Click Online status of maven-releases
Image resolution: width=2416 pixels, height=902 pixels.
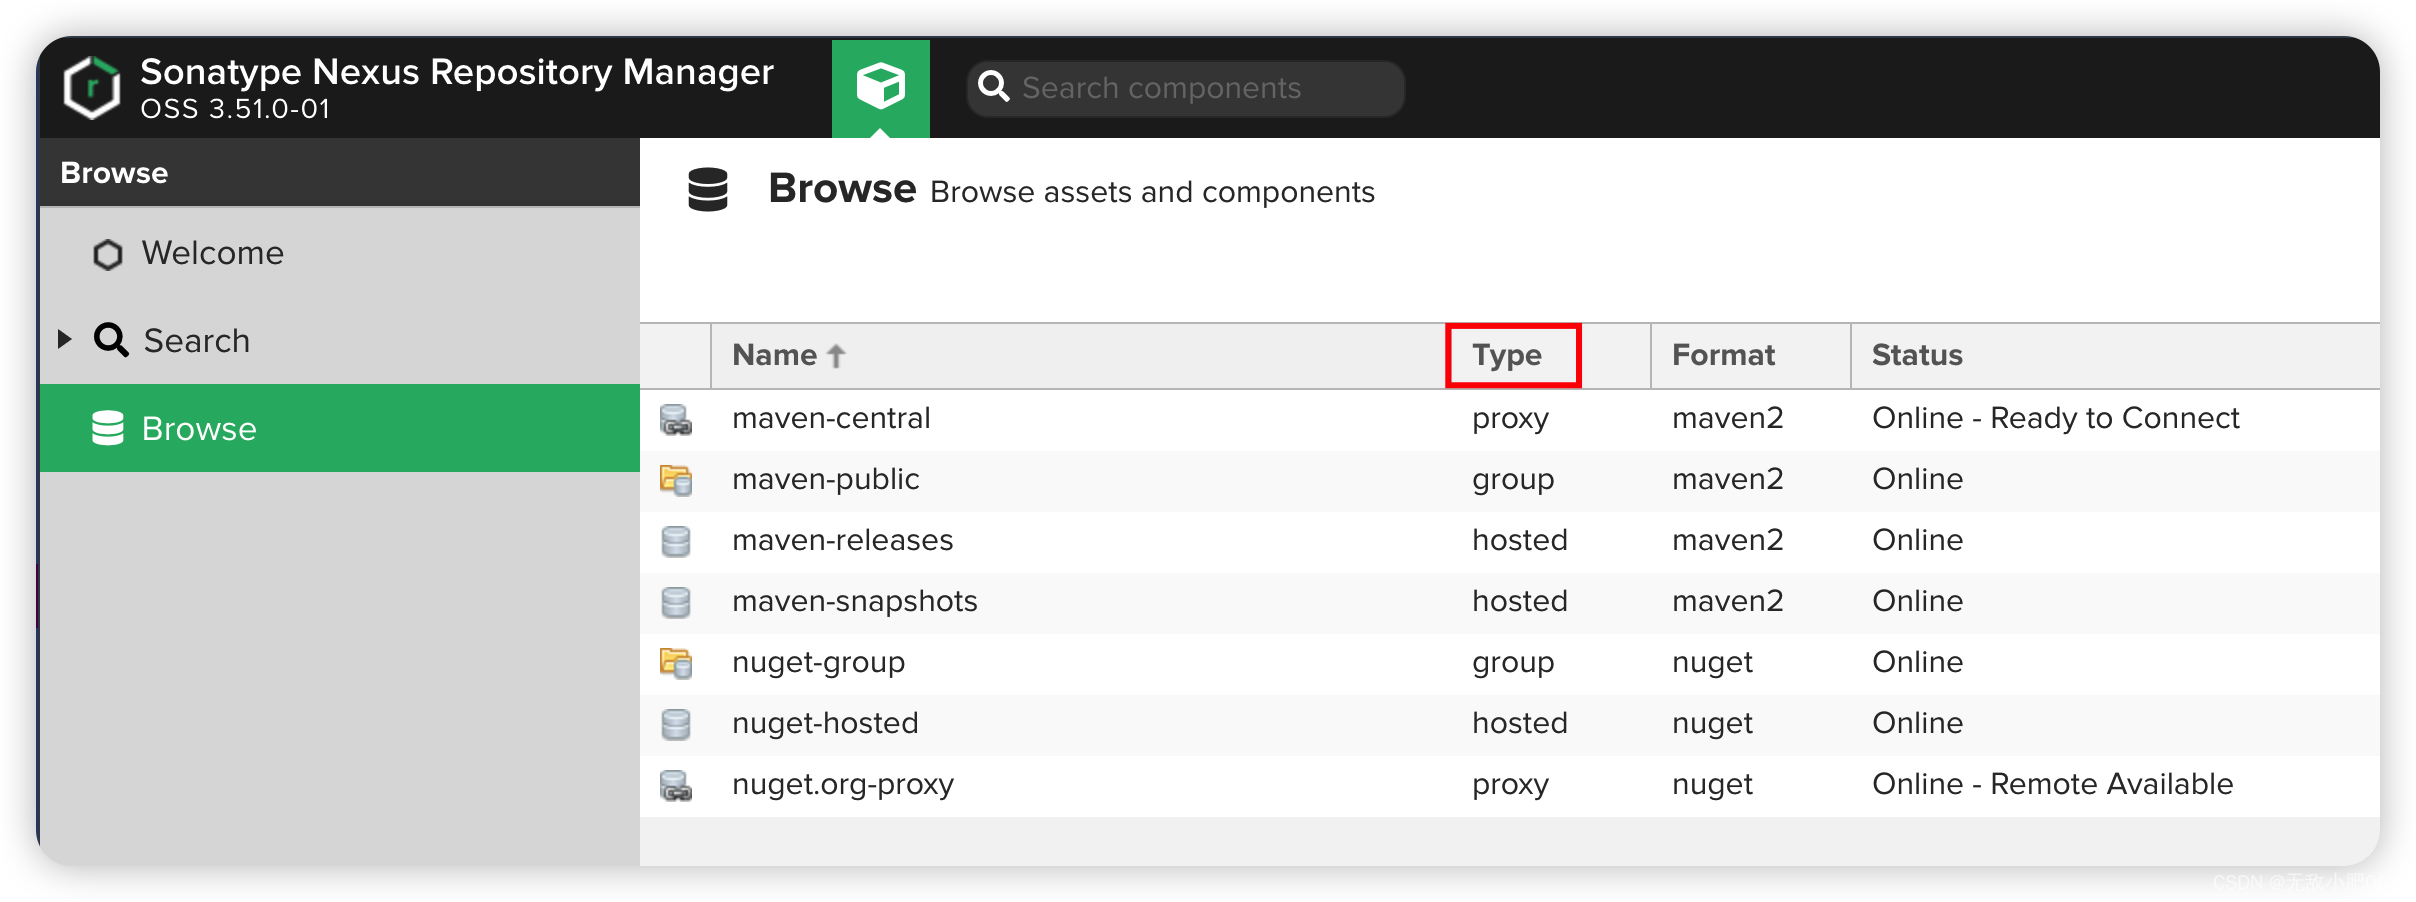[x=1917, y=540]
